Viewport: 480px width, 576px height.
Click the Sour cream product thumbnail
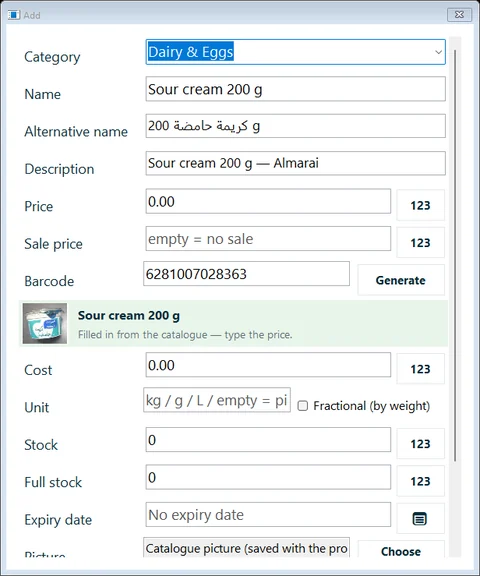pos(45,323)
